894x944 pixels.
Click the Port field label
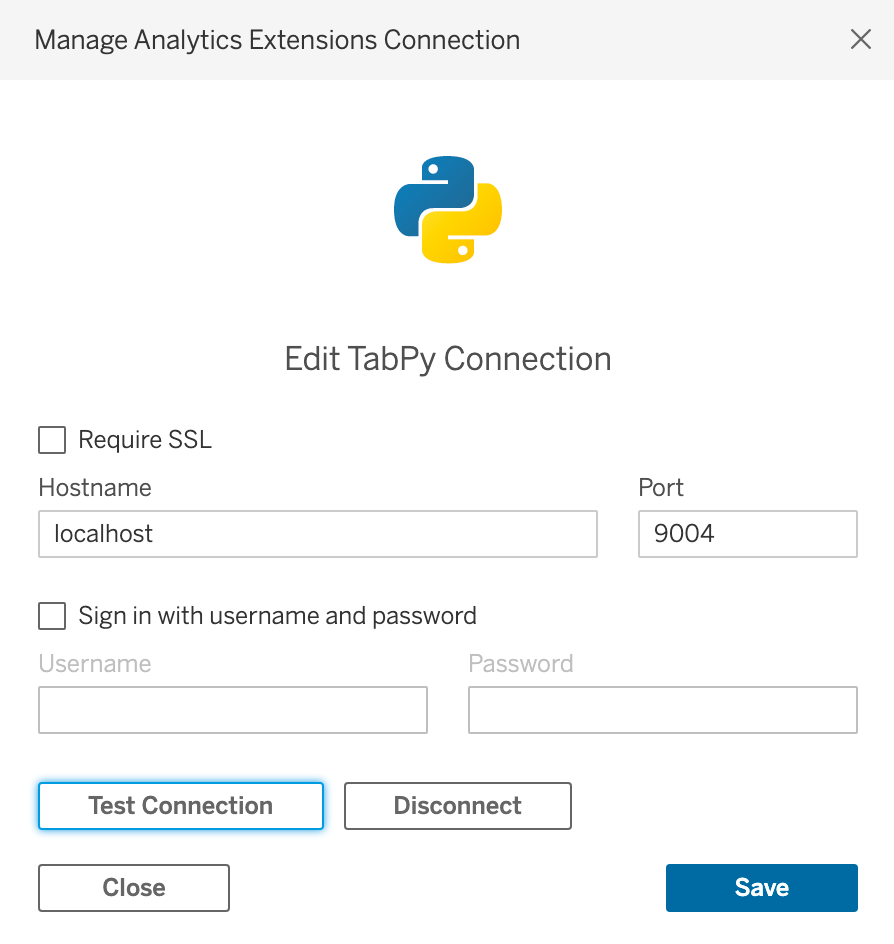660,488
